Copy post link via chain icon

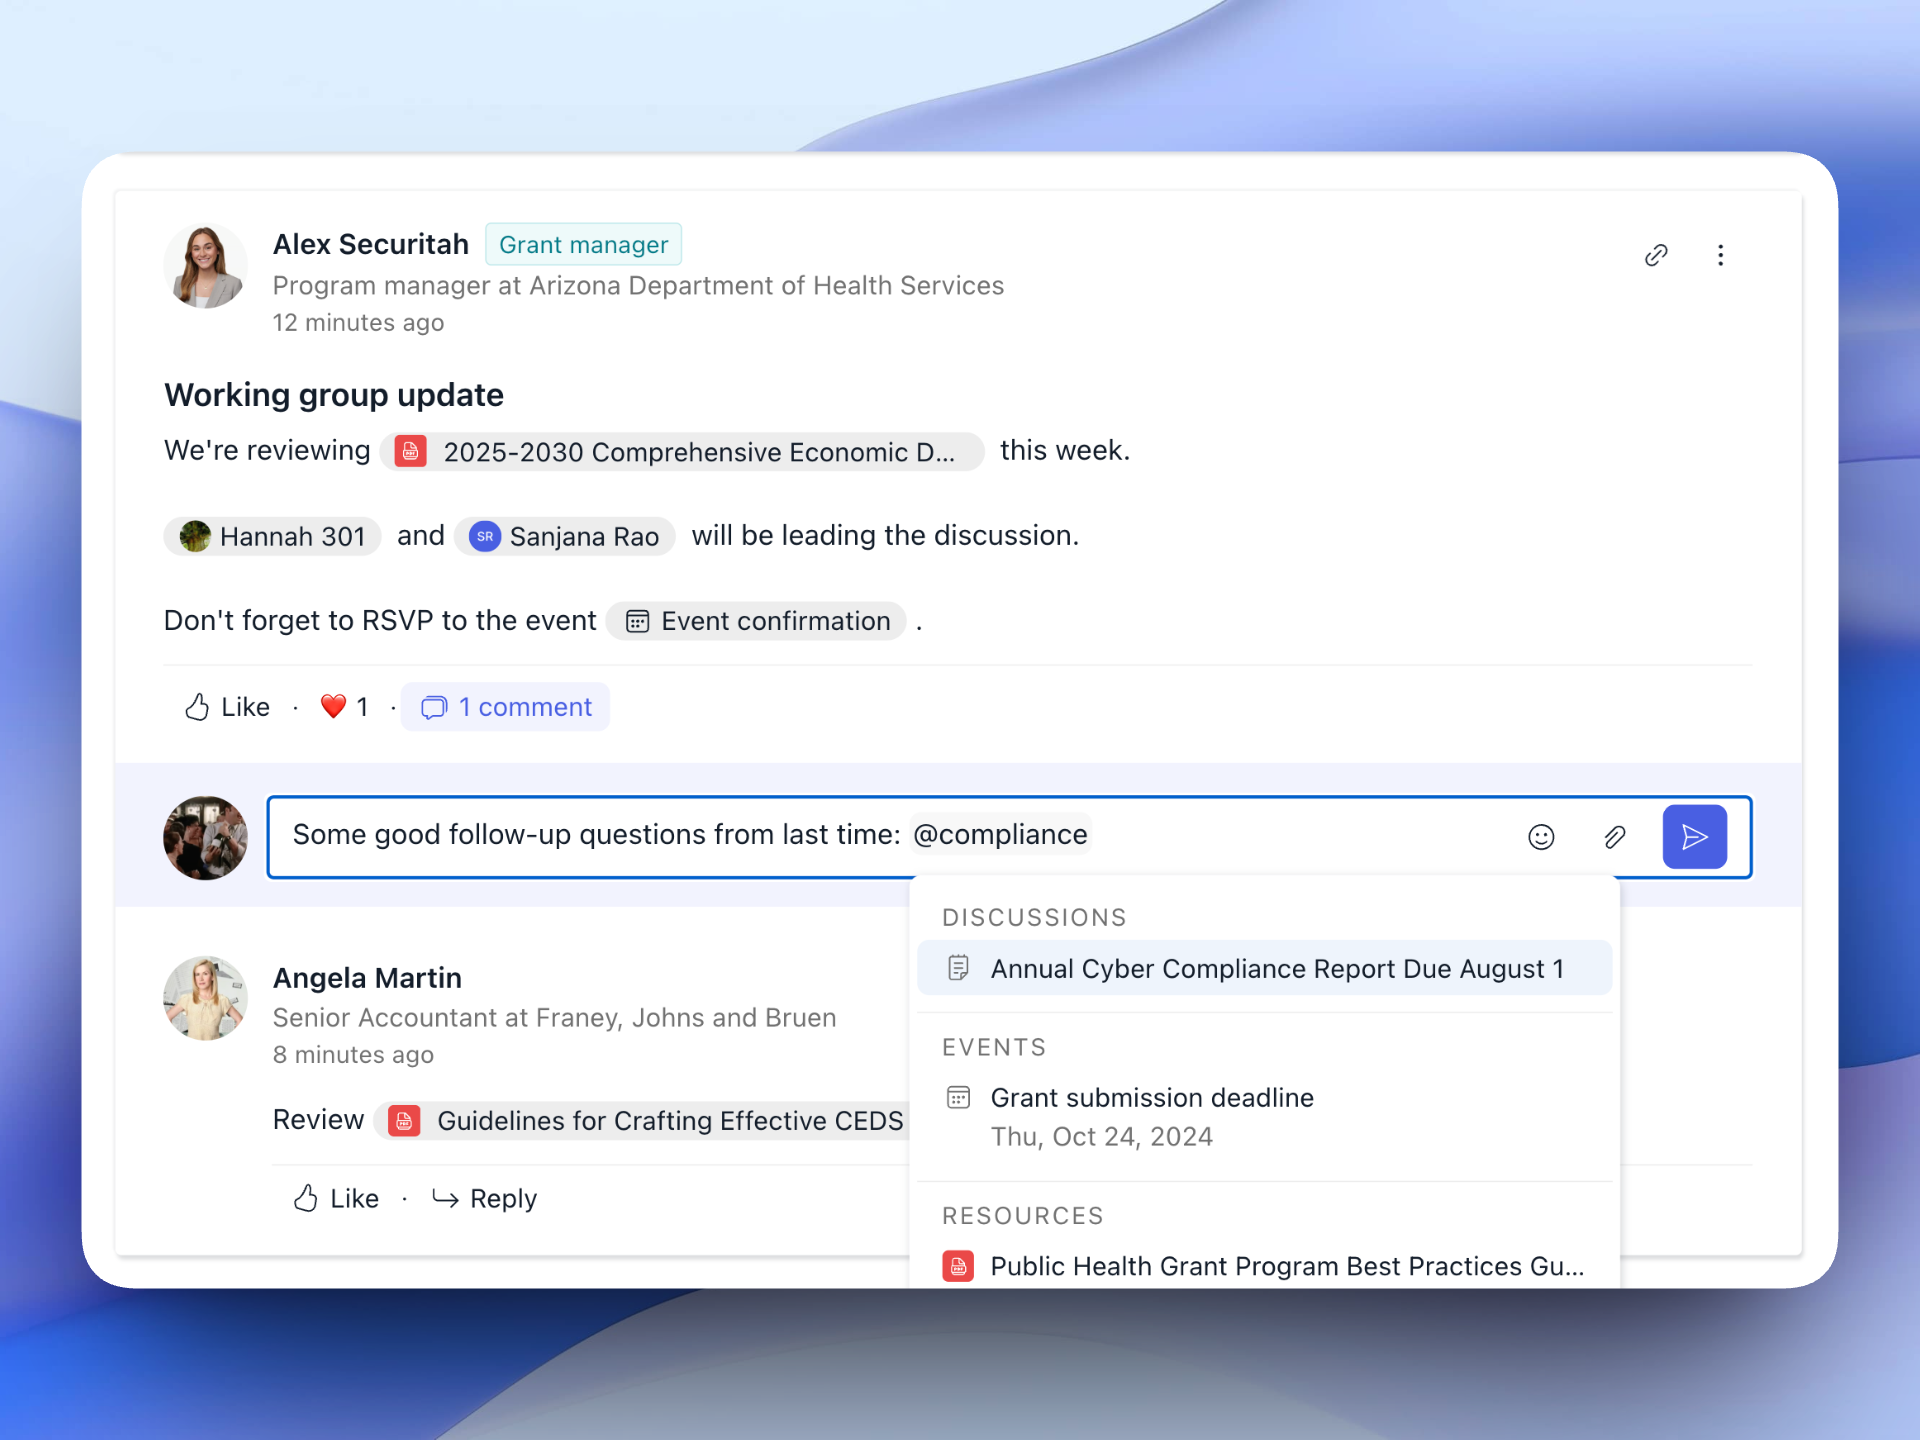(1656, 255)
